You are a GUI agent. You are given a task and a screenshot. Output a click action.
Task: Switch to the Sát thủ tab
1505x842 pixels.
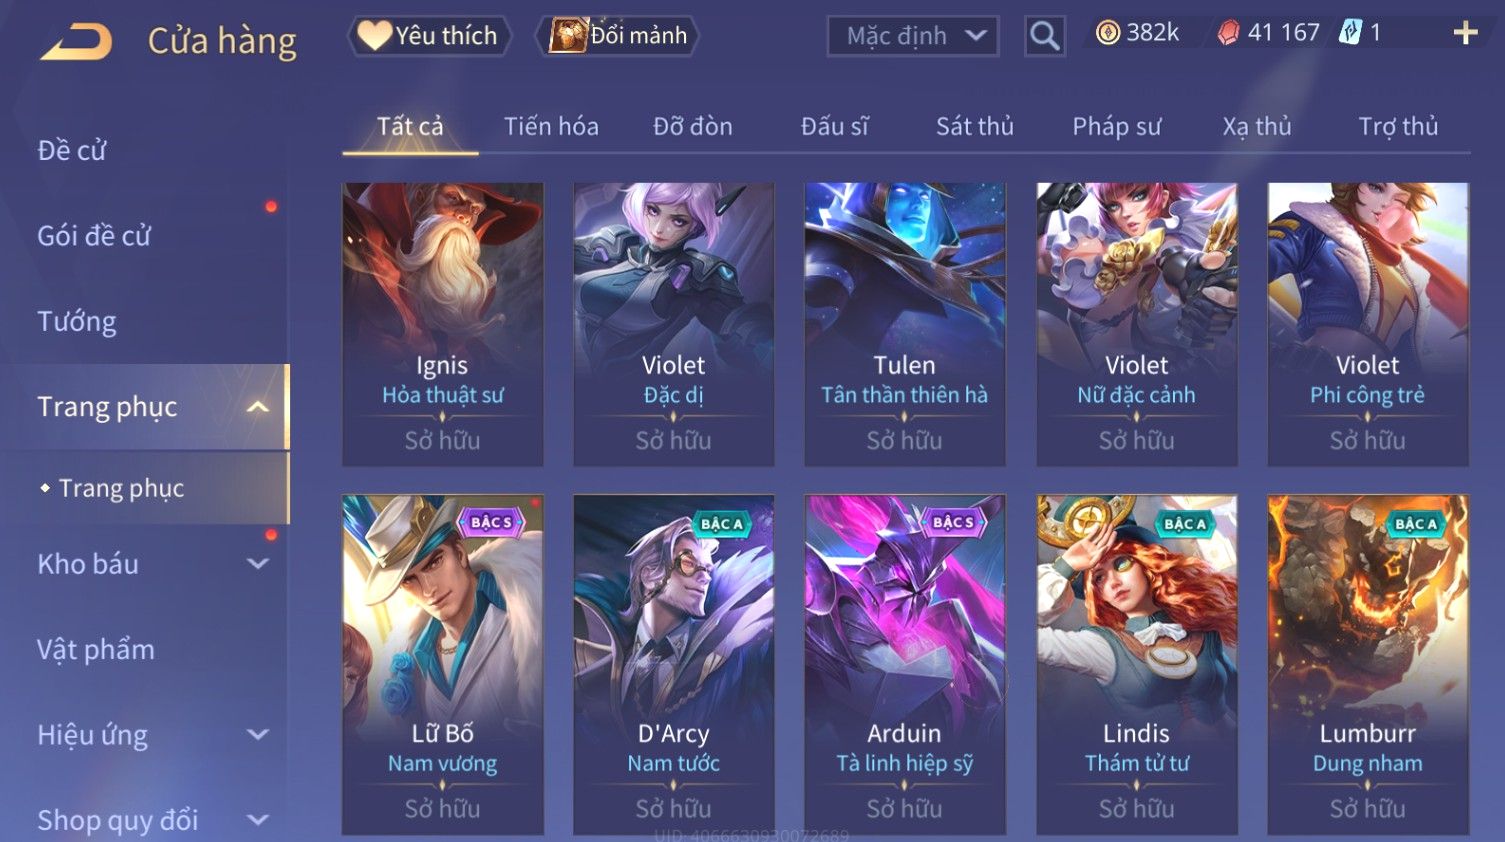click(974, 126)
